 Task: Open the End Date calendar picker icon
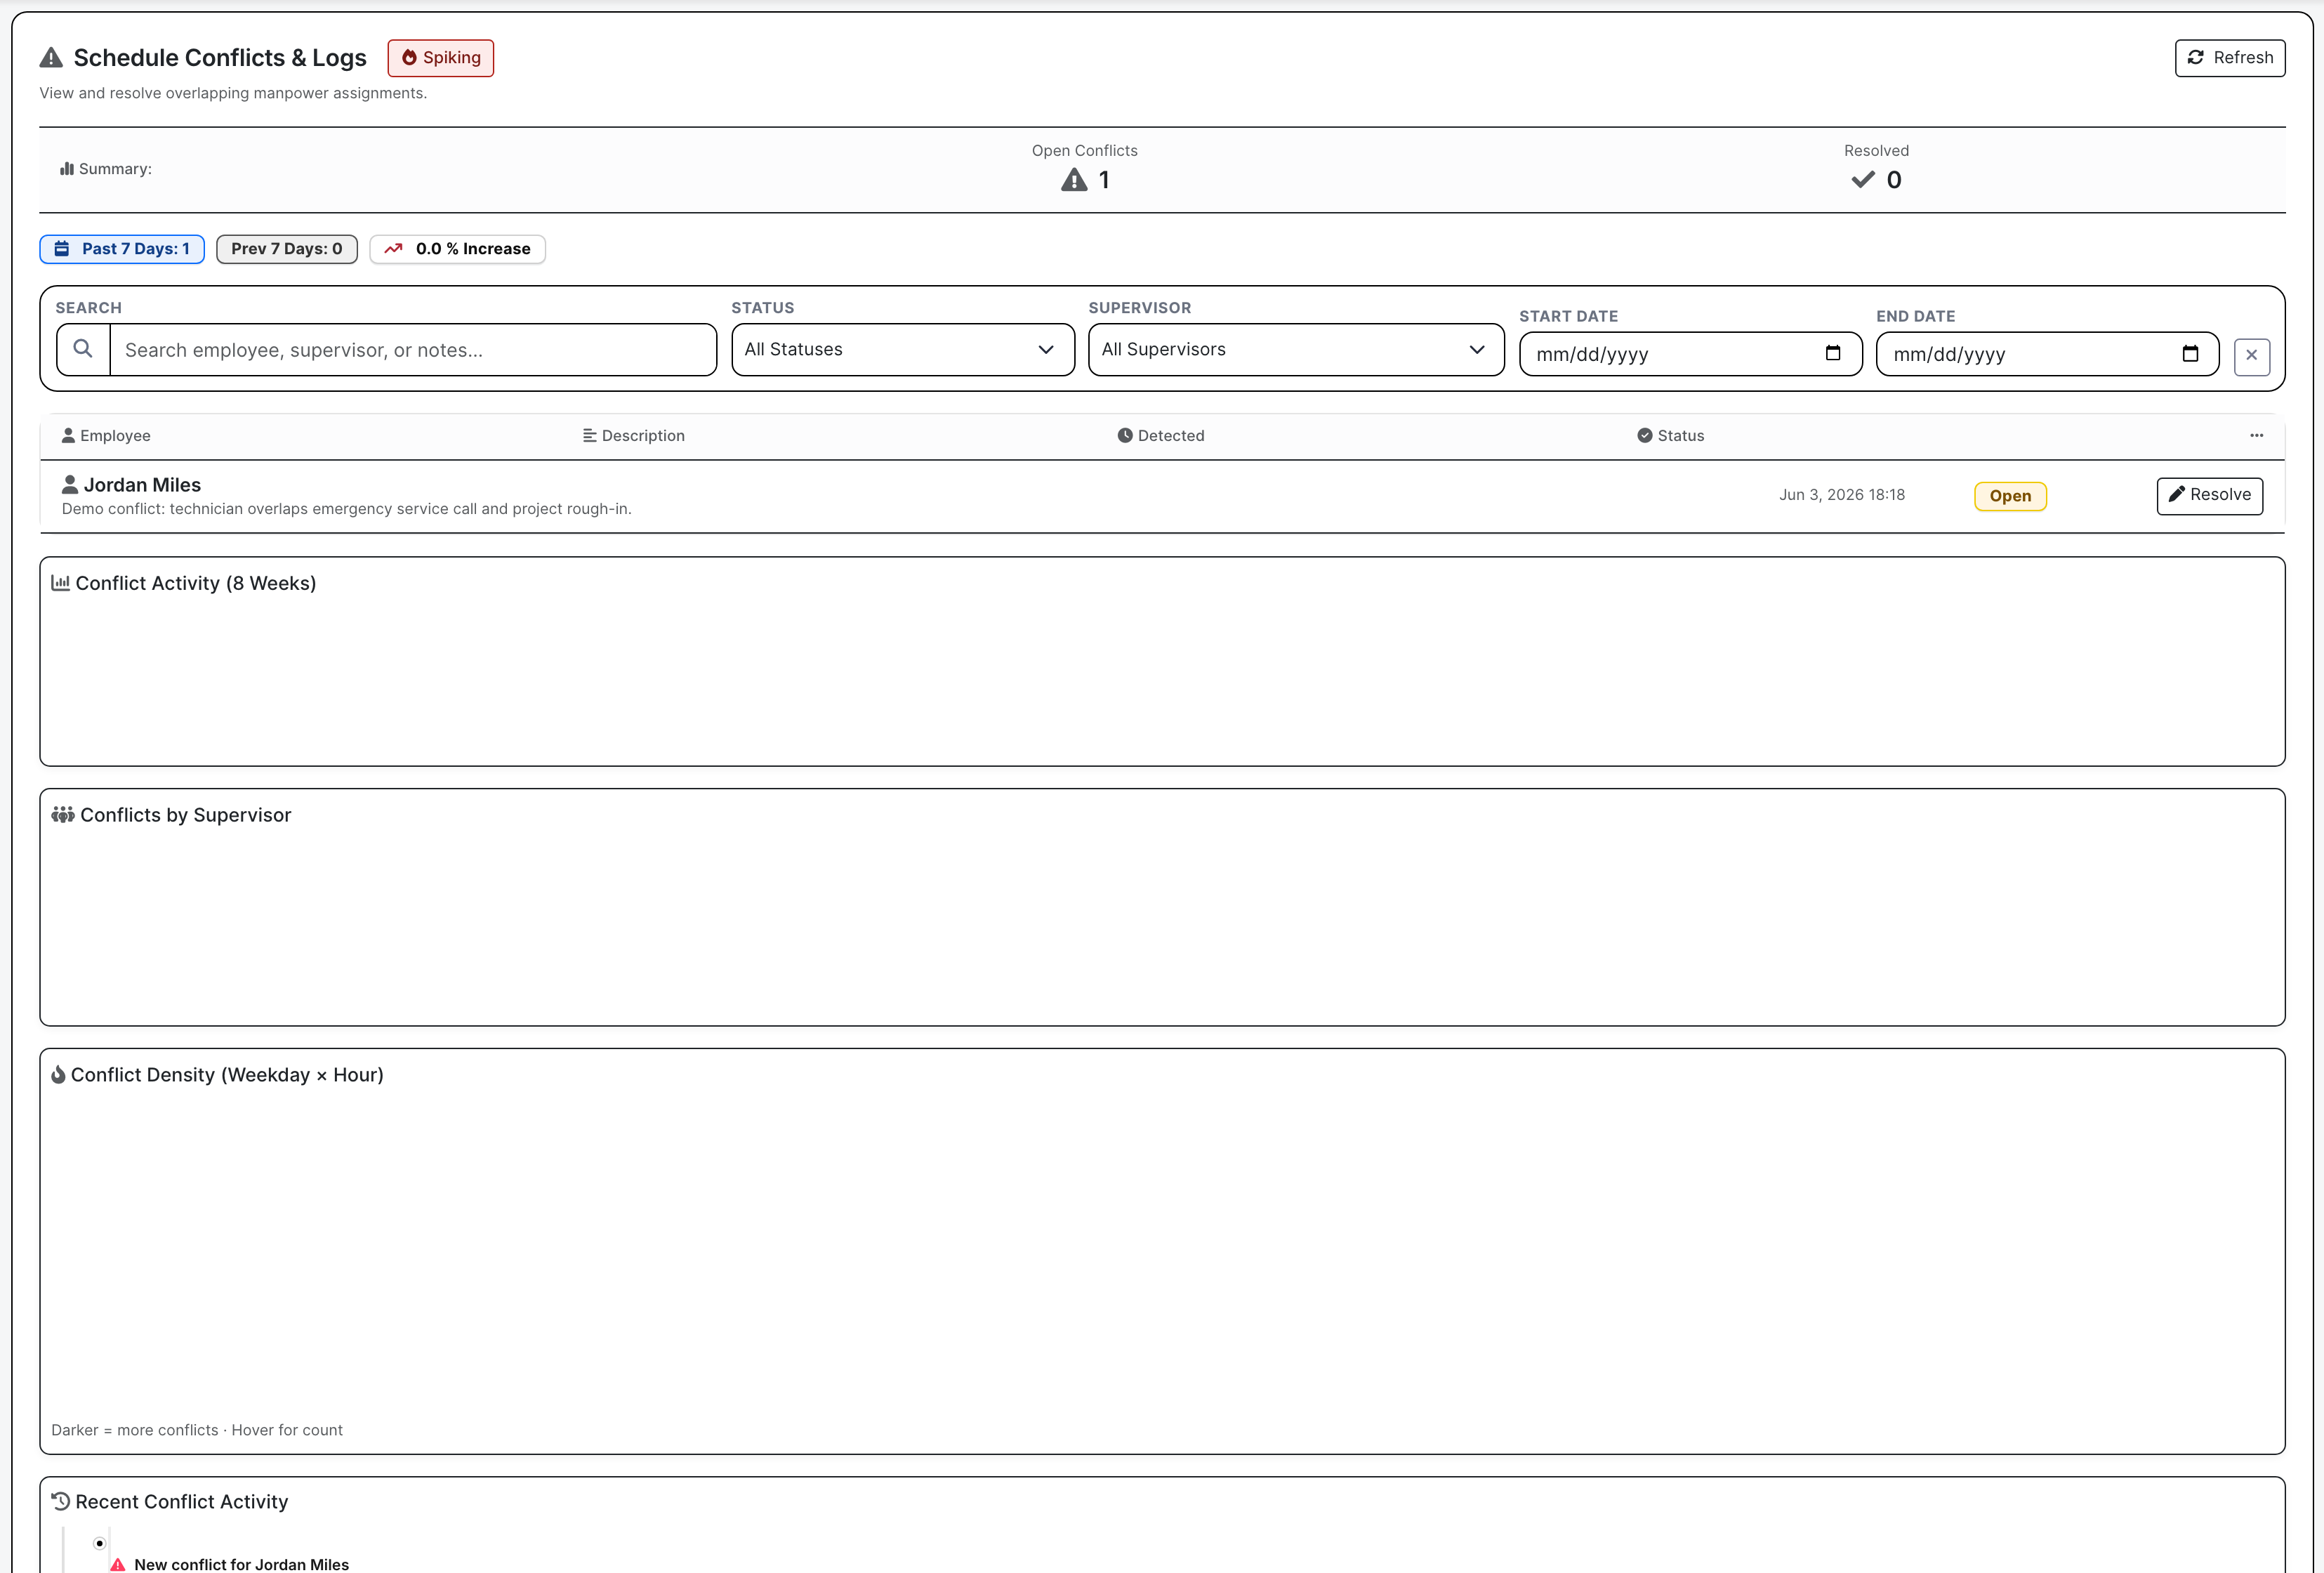point(2190,354)
